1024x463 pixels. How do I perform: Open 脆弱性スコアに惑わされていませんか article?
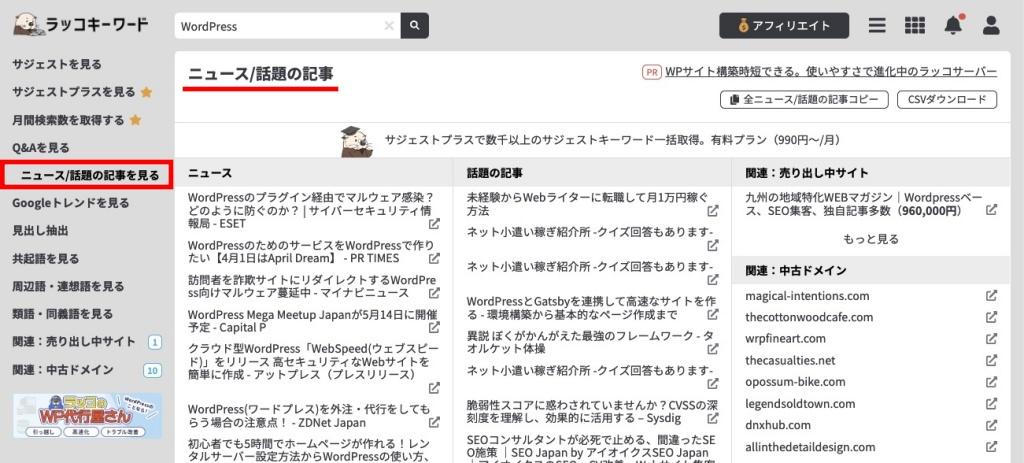[x=591, y=411]
